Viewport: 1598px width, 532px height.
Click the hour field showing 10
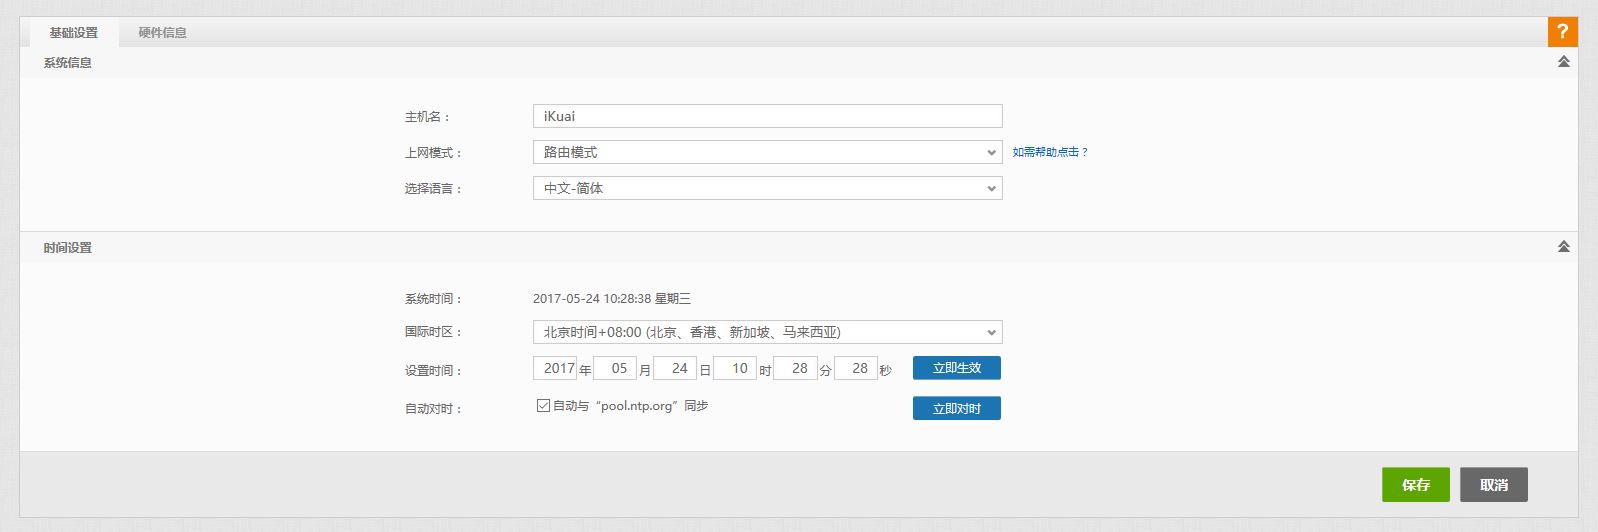pos(735,368)
